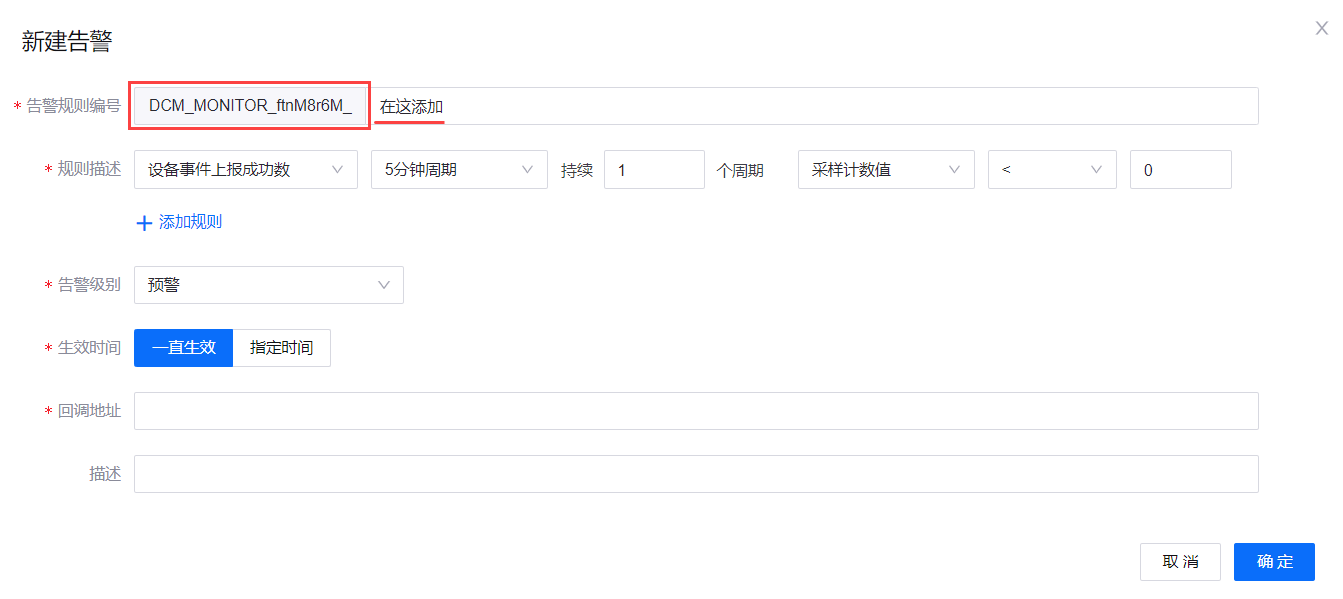Expand the 告警级别 dropdown showing 预警
The width and height of the screenshot is (1343, 599).
(x=268, y=285)
